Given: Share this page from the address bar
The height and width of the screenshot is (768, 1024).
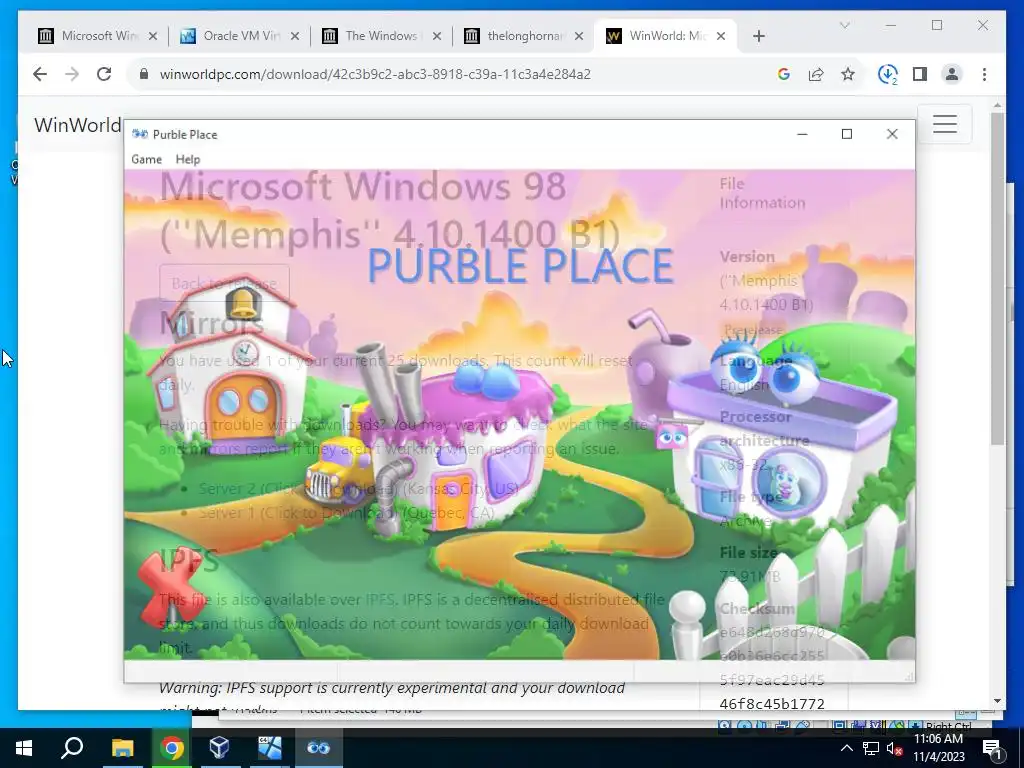Looking at the screenshot, I should (x=816, y=74).
